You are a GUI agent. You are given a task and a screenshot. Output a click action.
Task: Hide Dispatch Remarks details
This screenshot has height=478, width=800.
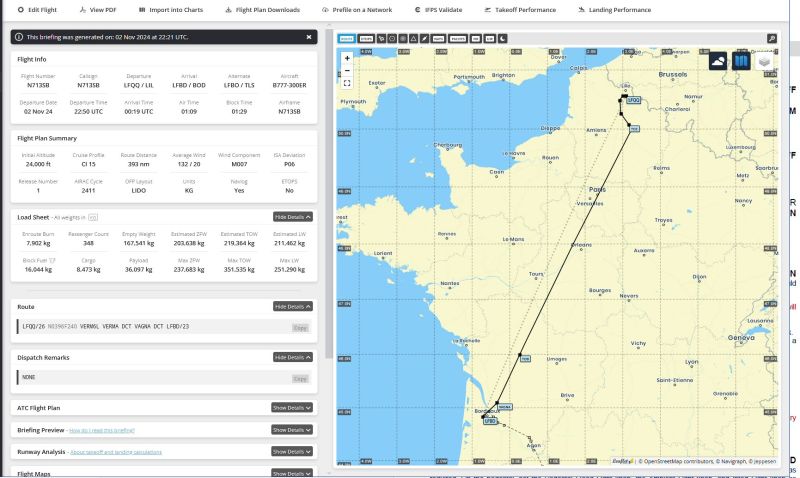pos(292,357)
